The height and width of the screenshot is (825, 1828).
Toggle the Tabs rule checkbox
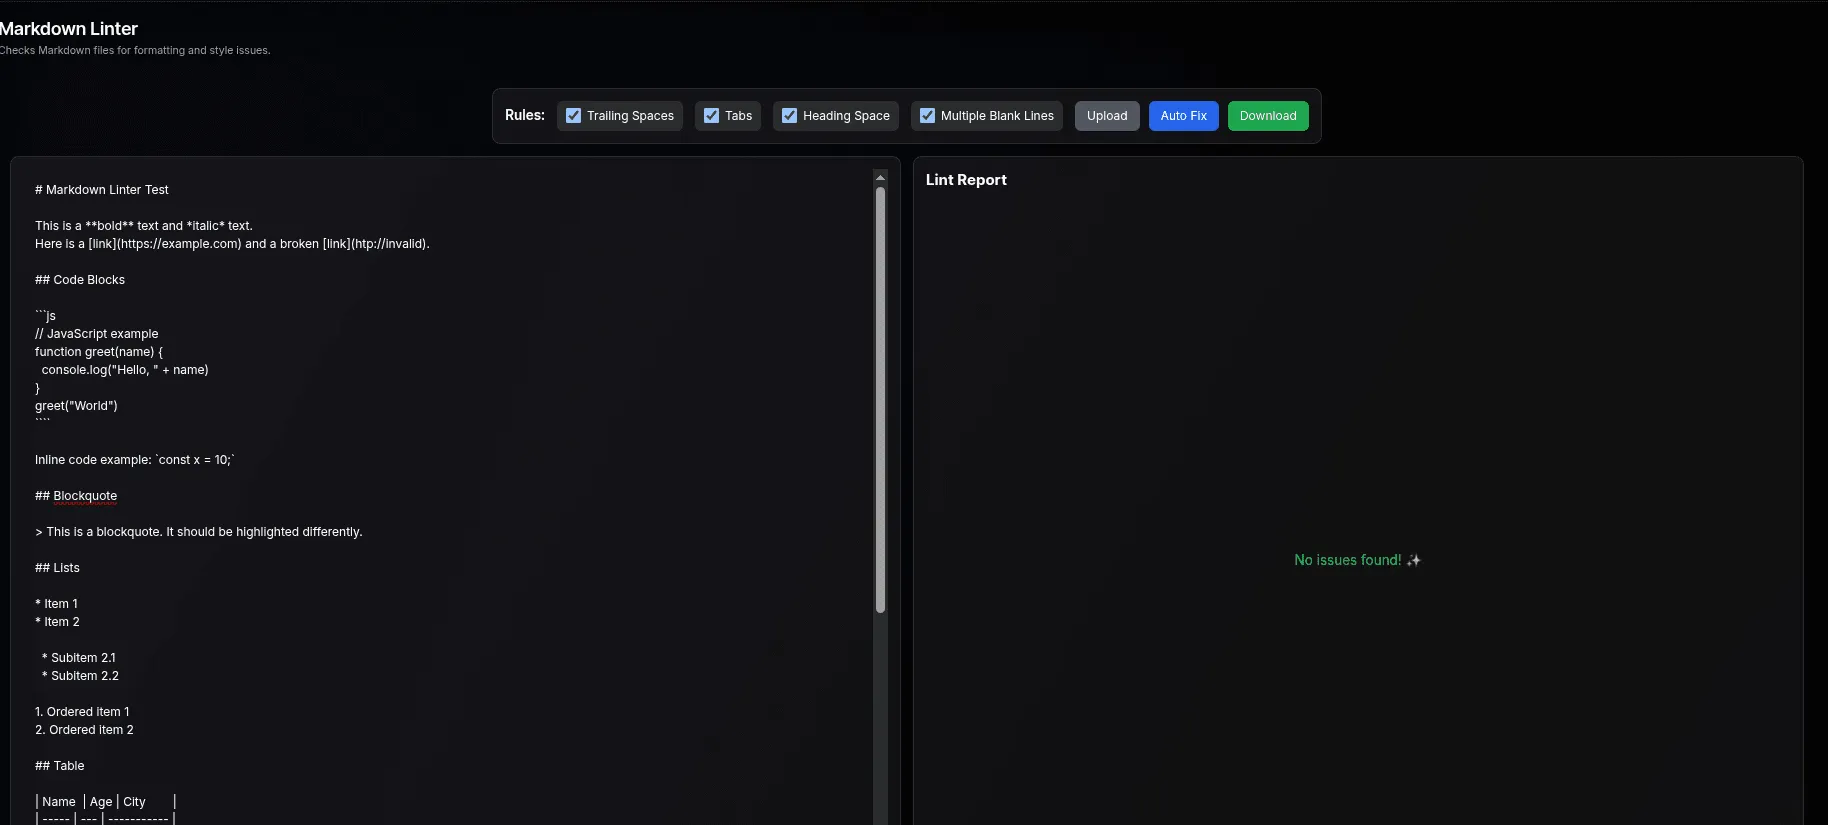(711, 116)
